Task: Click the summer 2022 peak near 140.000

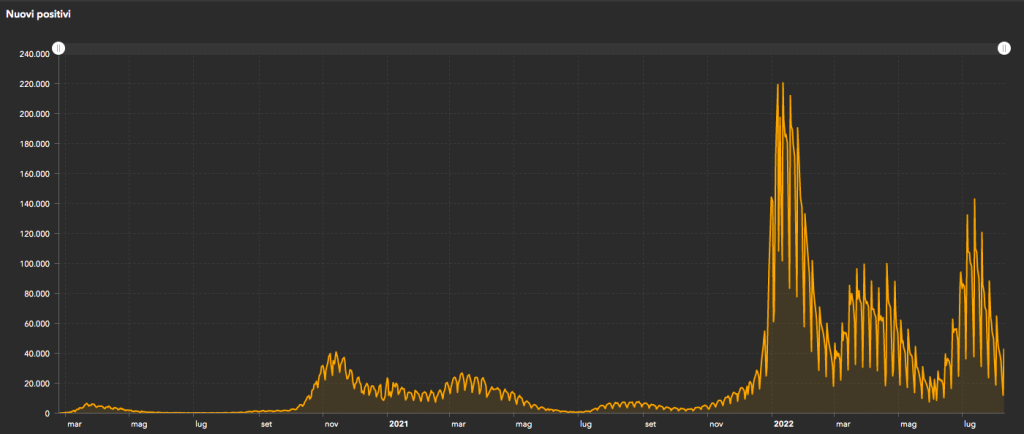Action: (974, 200)
